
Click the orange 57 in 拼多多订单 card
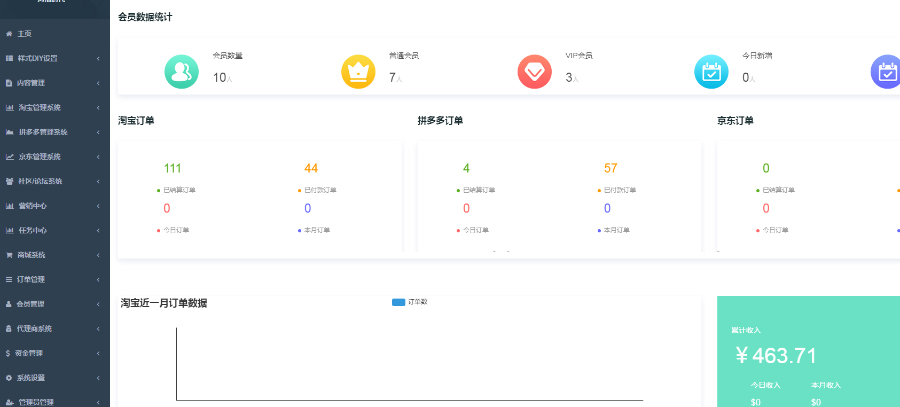point(611,168)
